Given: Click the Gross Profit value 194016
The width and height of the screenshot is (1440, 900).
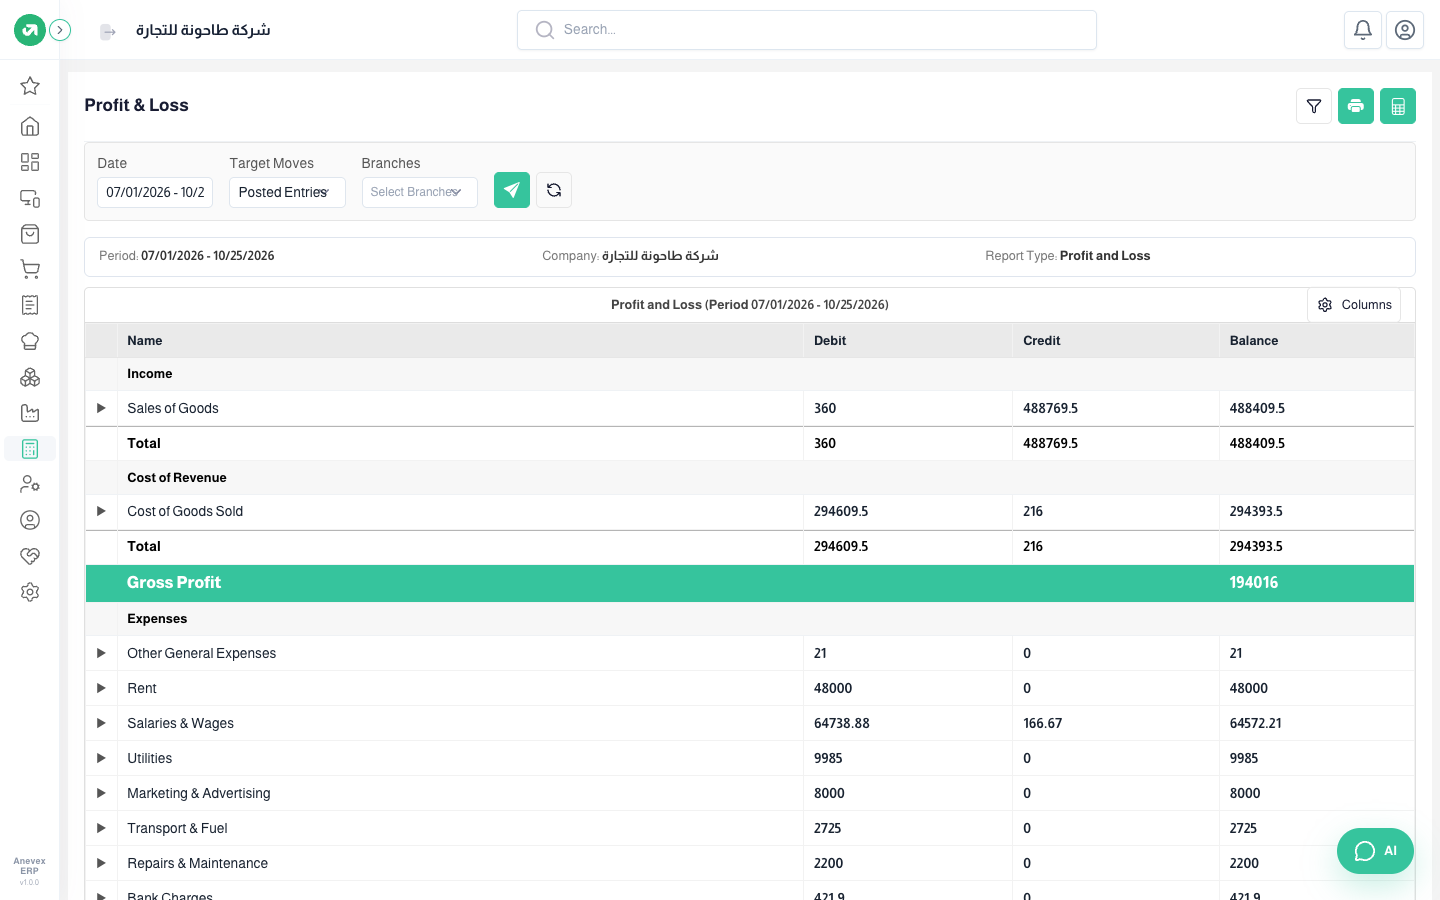Looking at the screenshot, I should click(x=1254, y=583).
